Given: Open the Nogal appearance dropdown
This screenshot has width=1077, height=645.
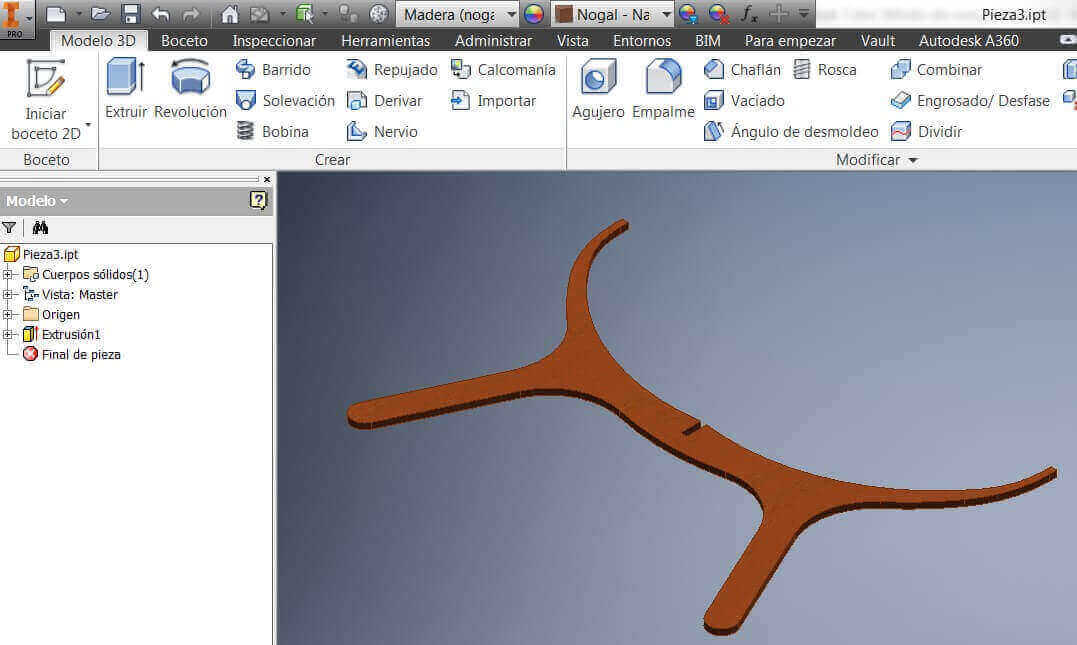Looking at the screenshot, I should coord(666,14).
